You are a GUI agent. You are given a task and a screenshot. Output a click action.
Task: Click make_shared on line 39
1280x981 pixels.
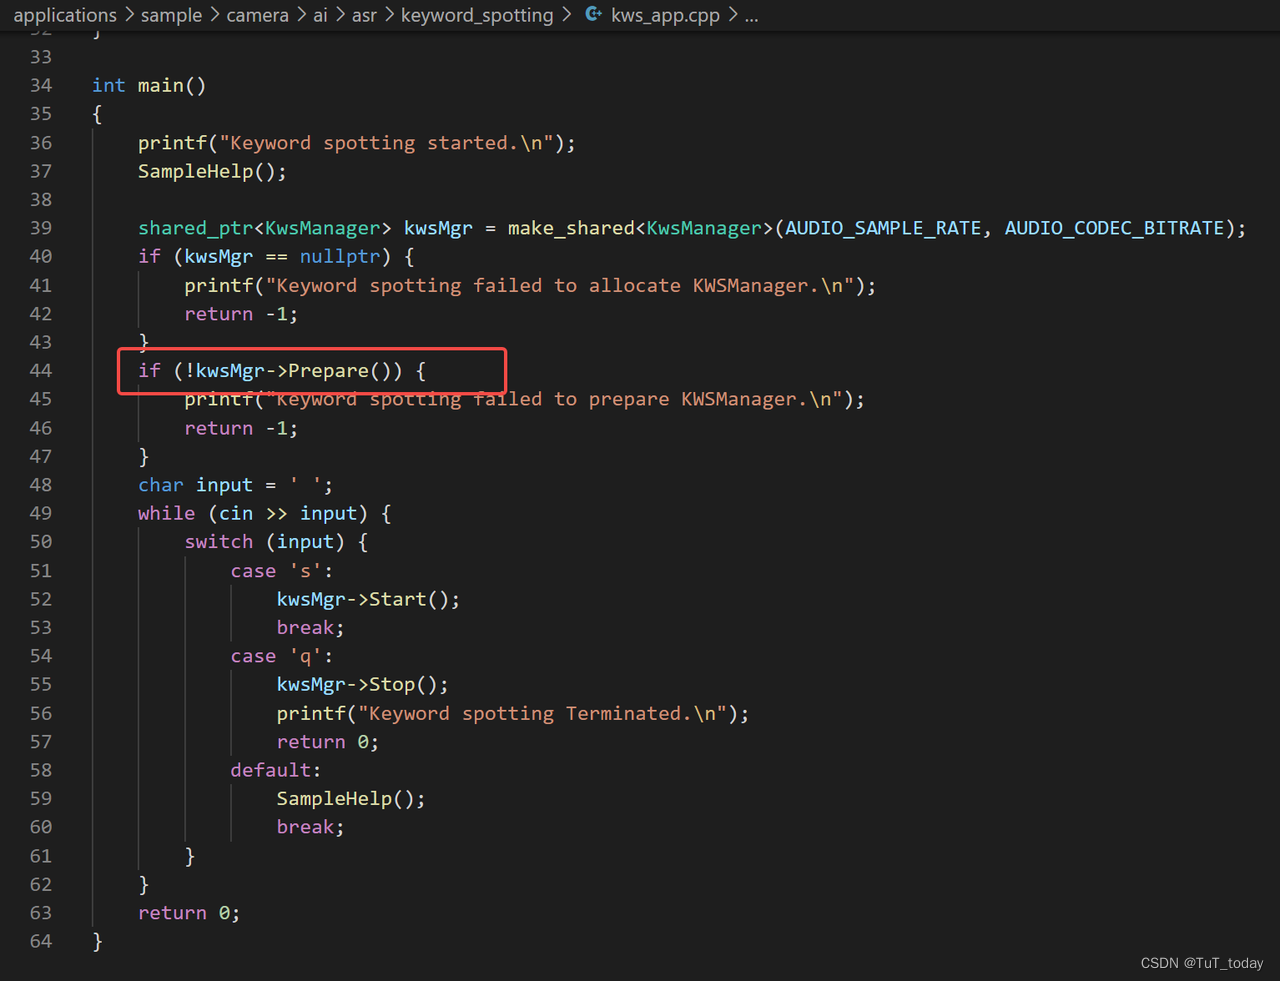571,228
